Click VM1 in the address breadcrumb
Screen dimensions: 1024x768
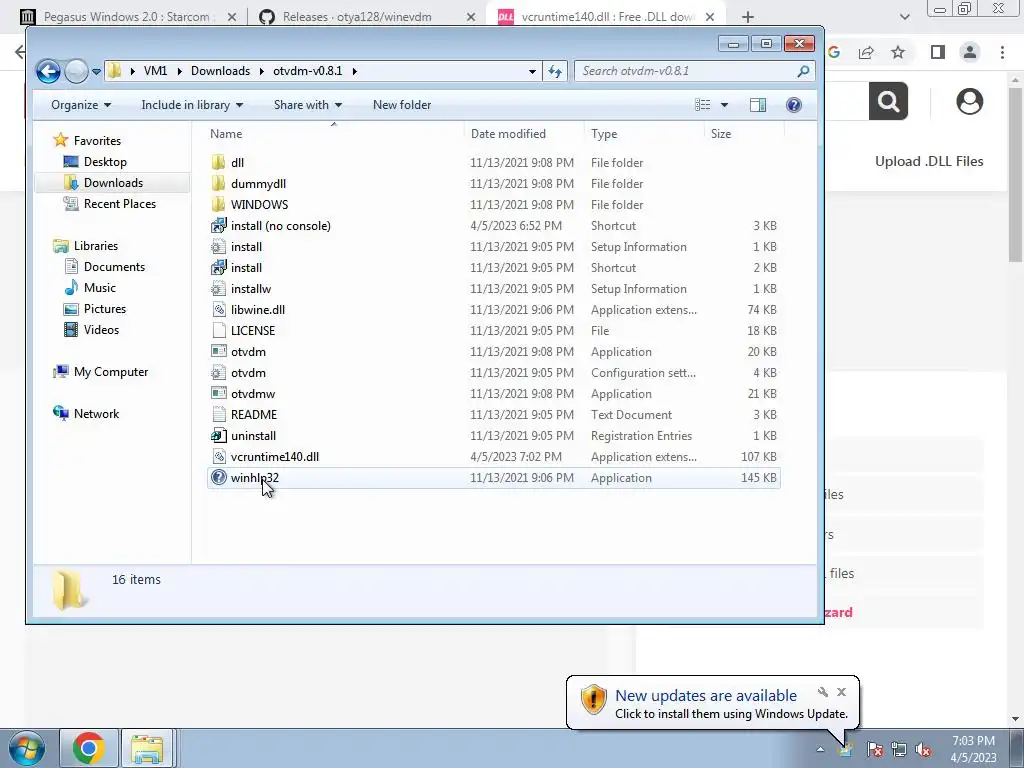coord(155,71)
